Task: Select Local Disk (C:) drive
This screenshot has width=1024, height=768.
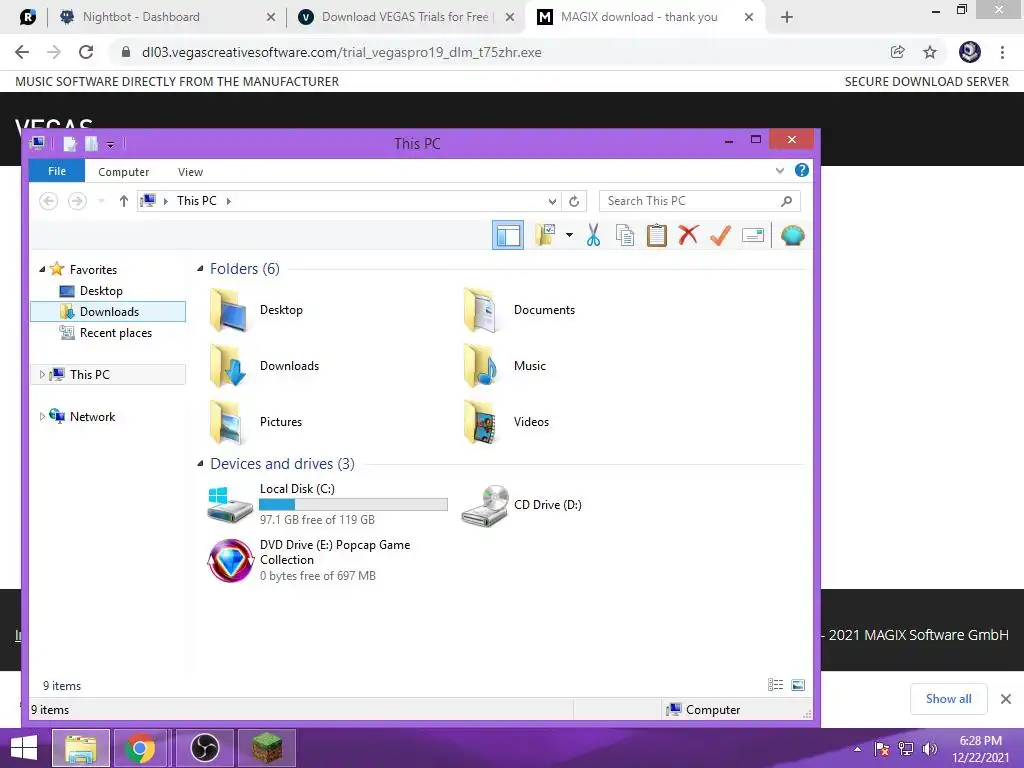Action: (x=327, y=504)
